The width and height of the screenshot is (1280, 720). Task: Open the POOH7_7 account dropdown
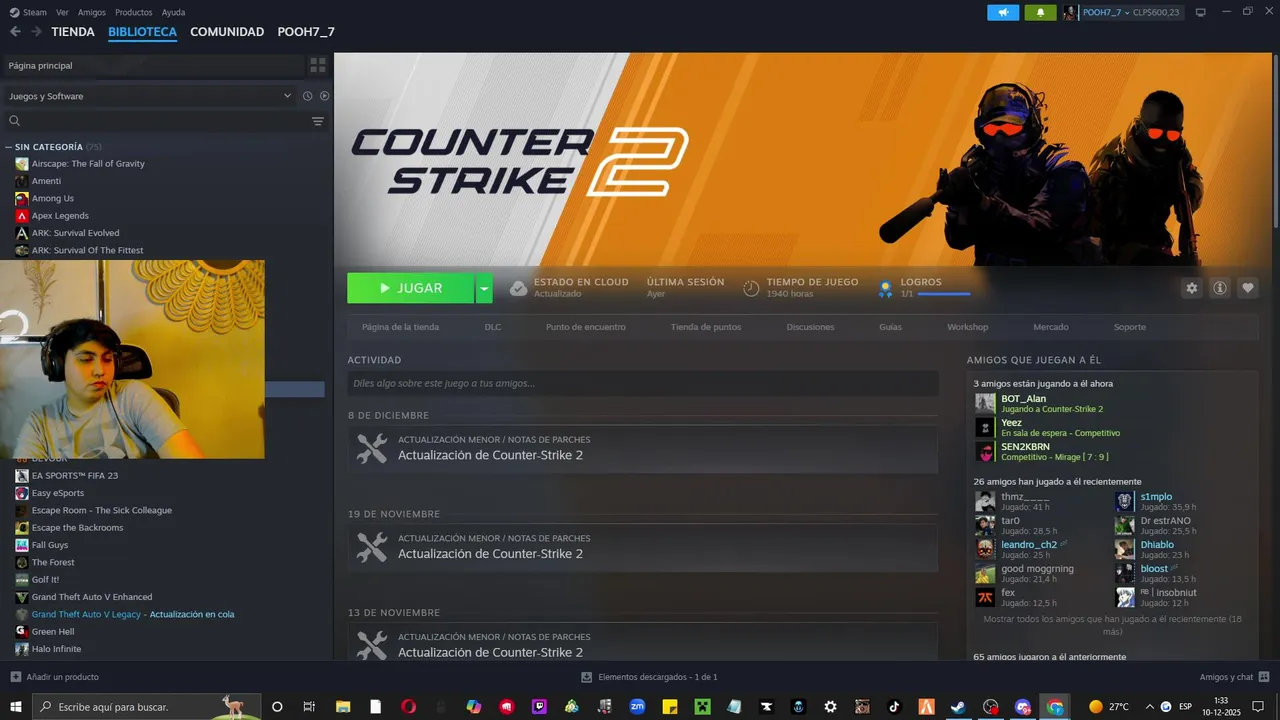click(1108, 12)
